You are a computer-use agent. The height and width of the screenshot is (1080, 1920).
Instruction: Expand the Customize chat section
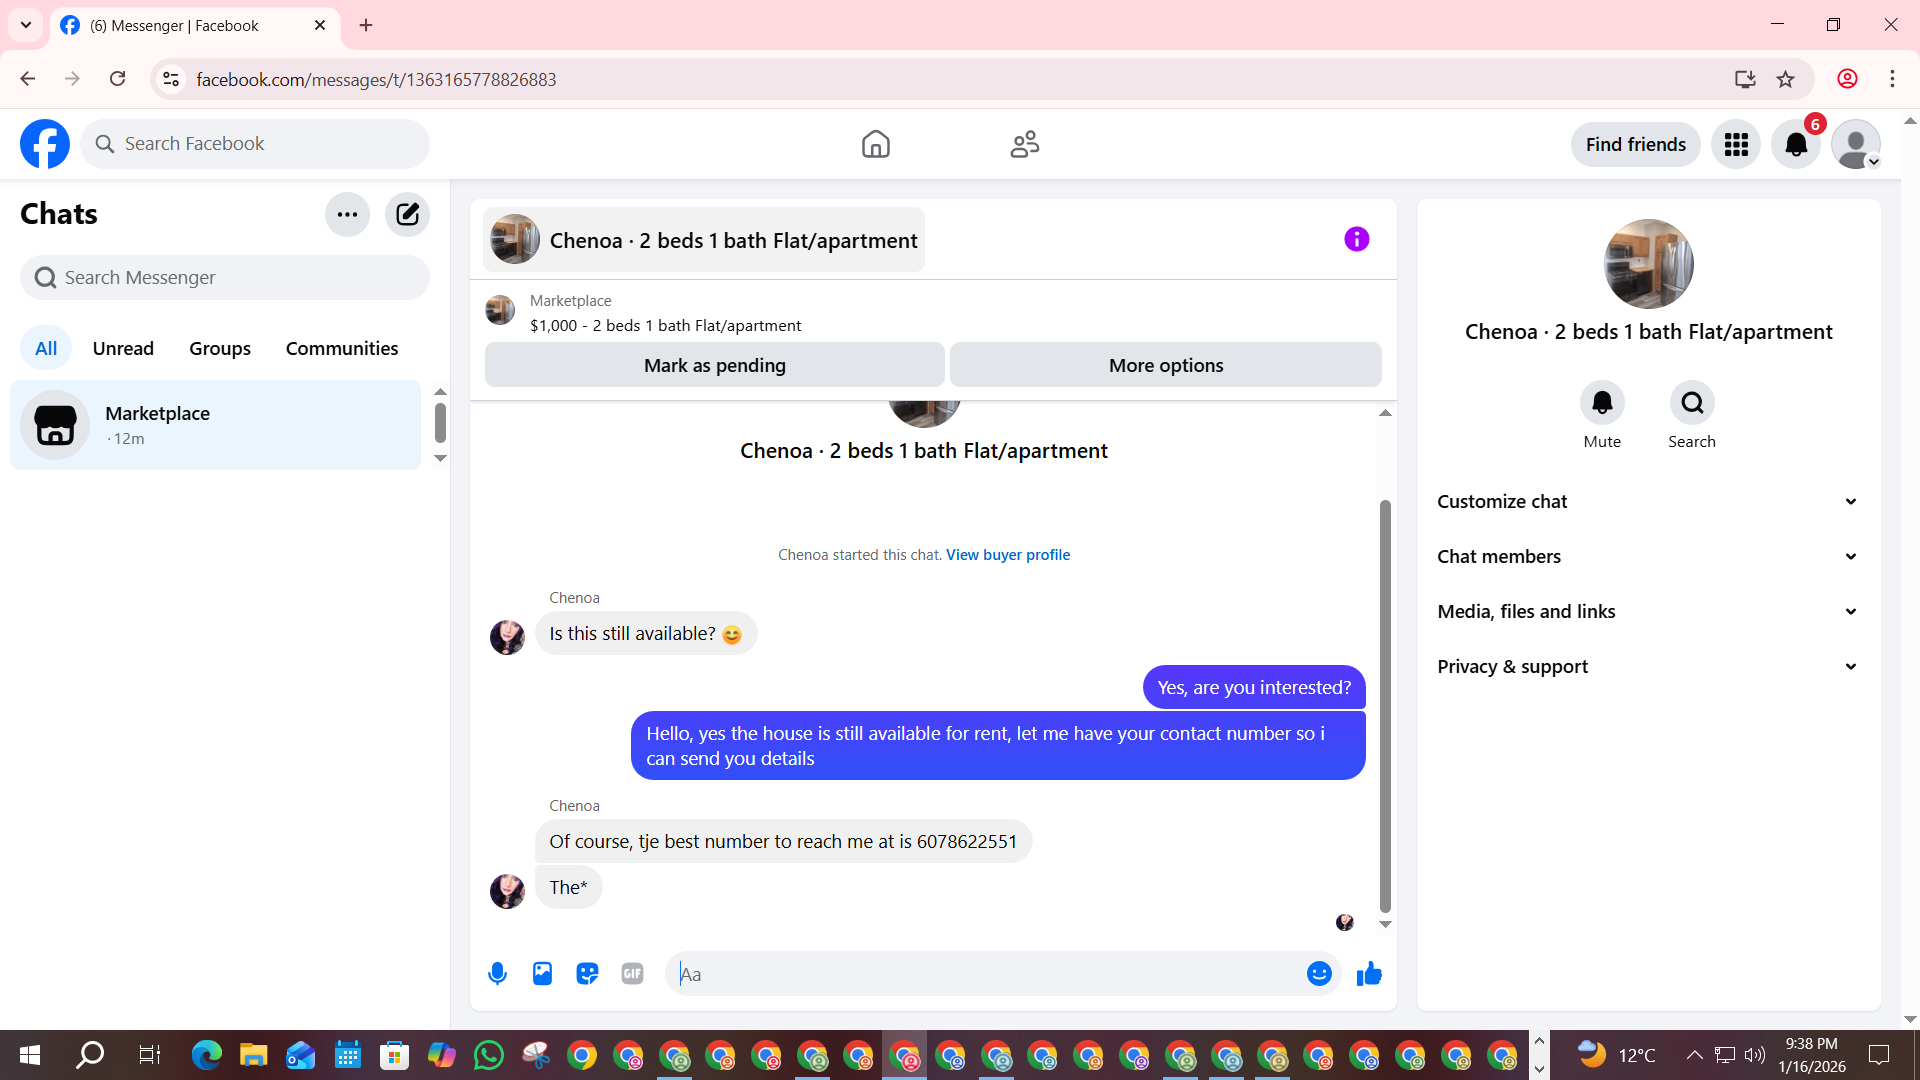point(1648,502)
